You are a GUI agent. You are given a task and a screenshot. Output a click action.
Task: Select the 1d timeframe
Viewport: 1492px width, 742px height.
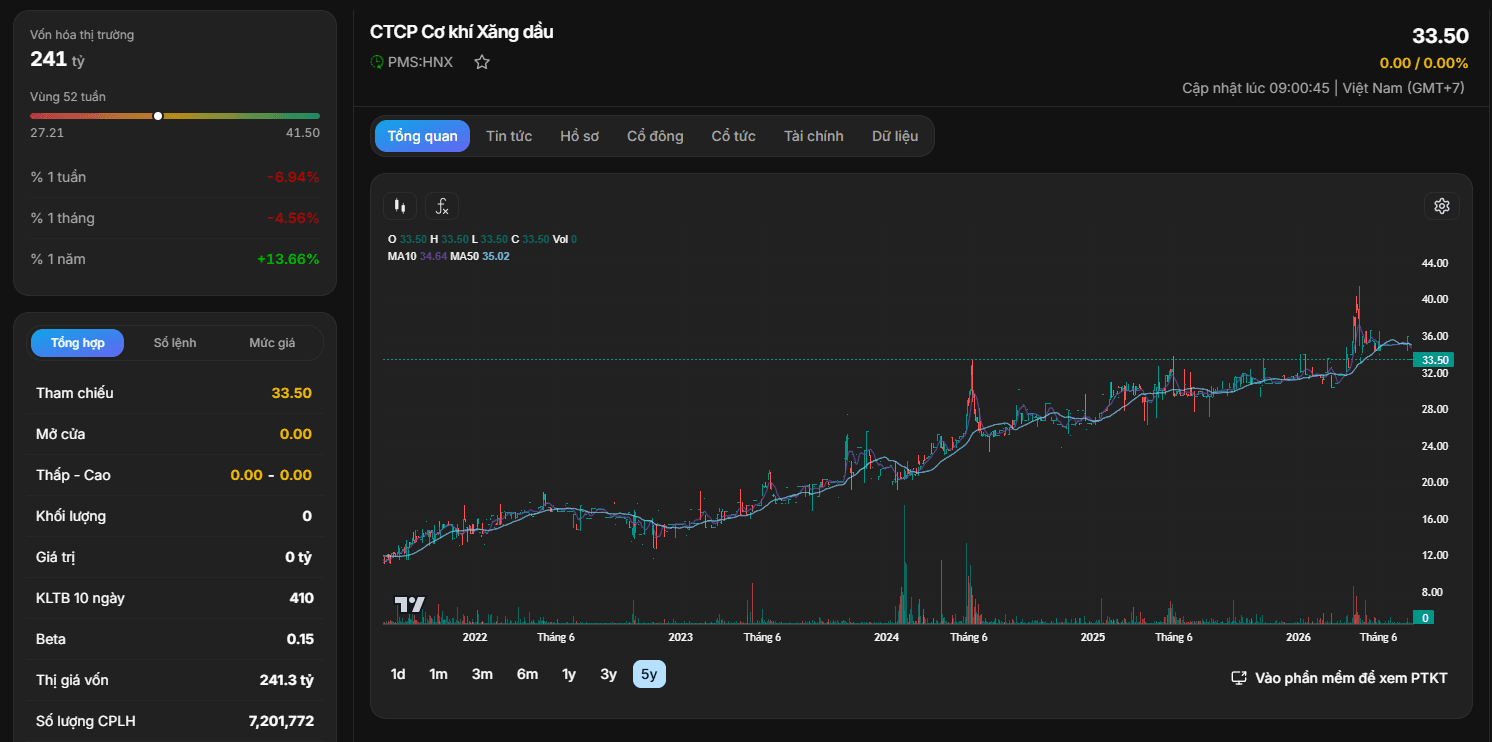(x=398, y=674)
